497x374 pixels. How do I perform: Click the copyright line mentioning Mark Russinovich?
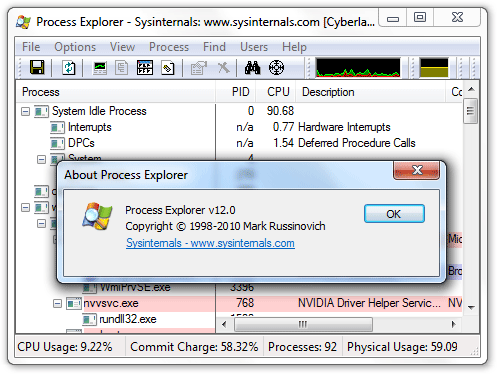(x=225, y=226)
